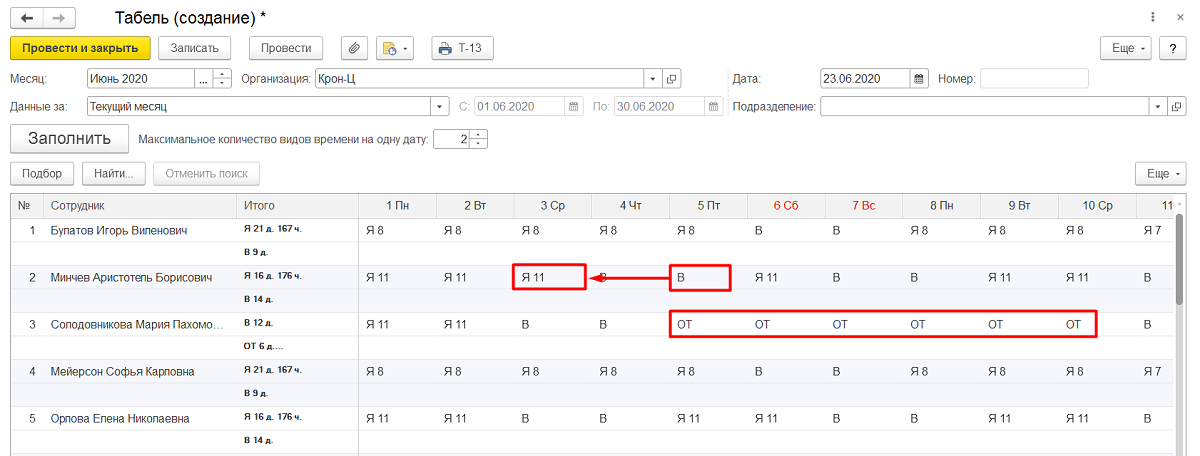Print the T-13 form

pos(462,48)
